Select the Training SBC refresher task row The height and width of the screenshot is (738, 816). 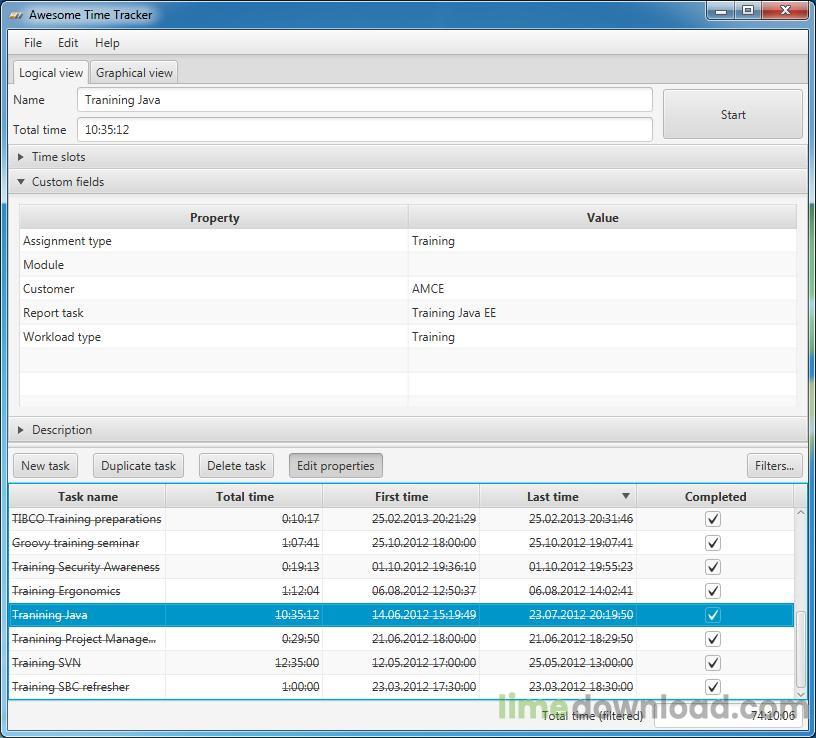click(401, 686)
